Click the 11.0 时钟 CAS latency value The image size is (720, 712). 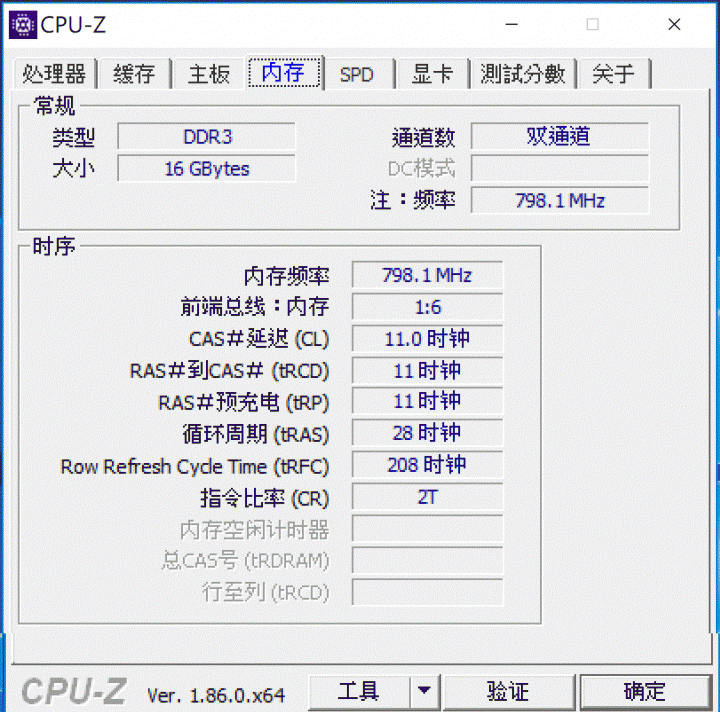tap(428, 339)
